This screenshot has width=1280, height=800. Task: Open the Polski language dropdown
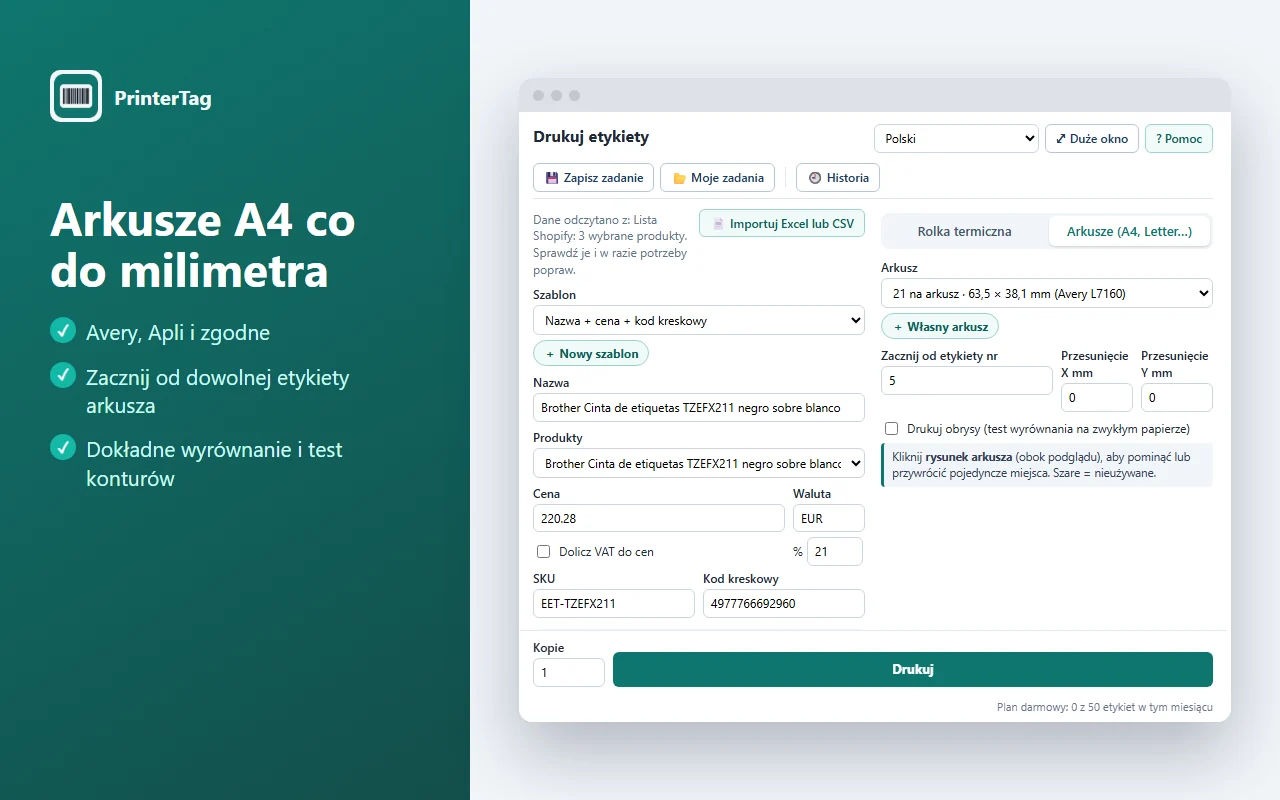[957, 139]
